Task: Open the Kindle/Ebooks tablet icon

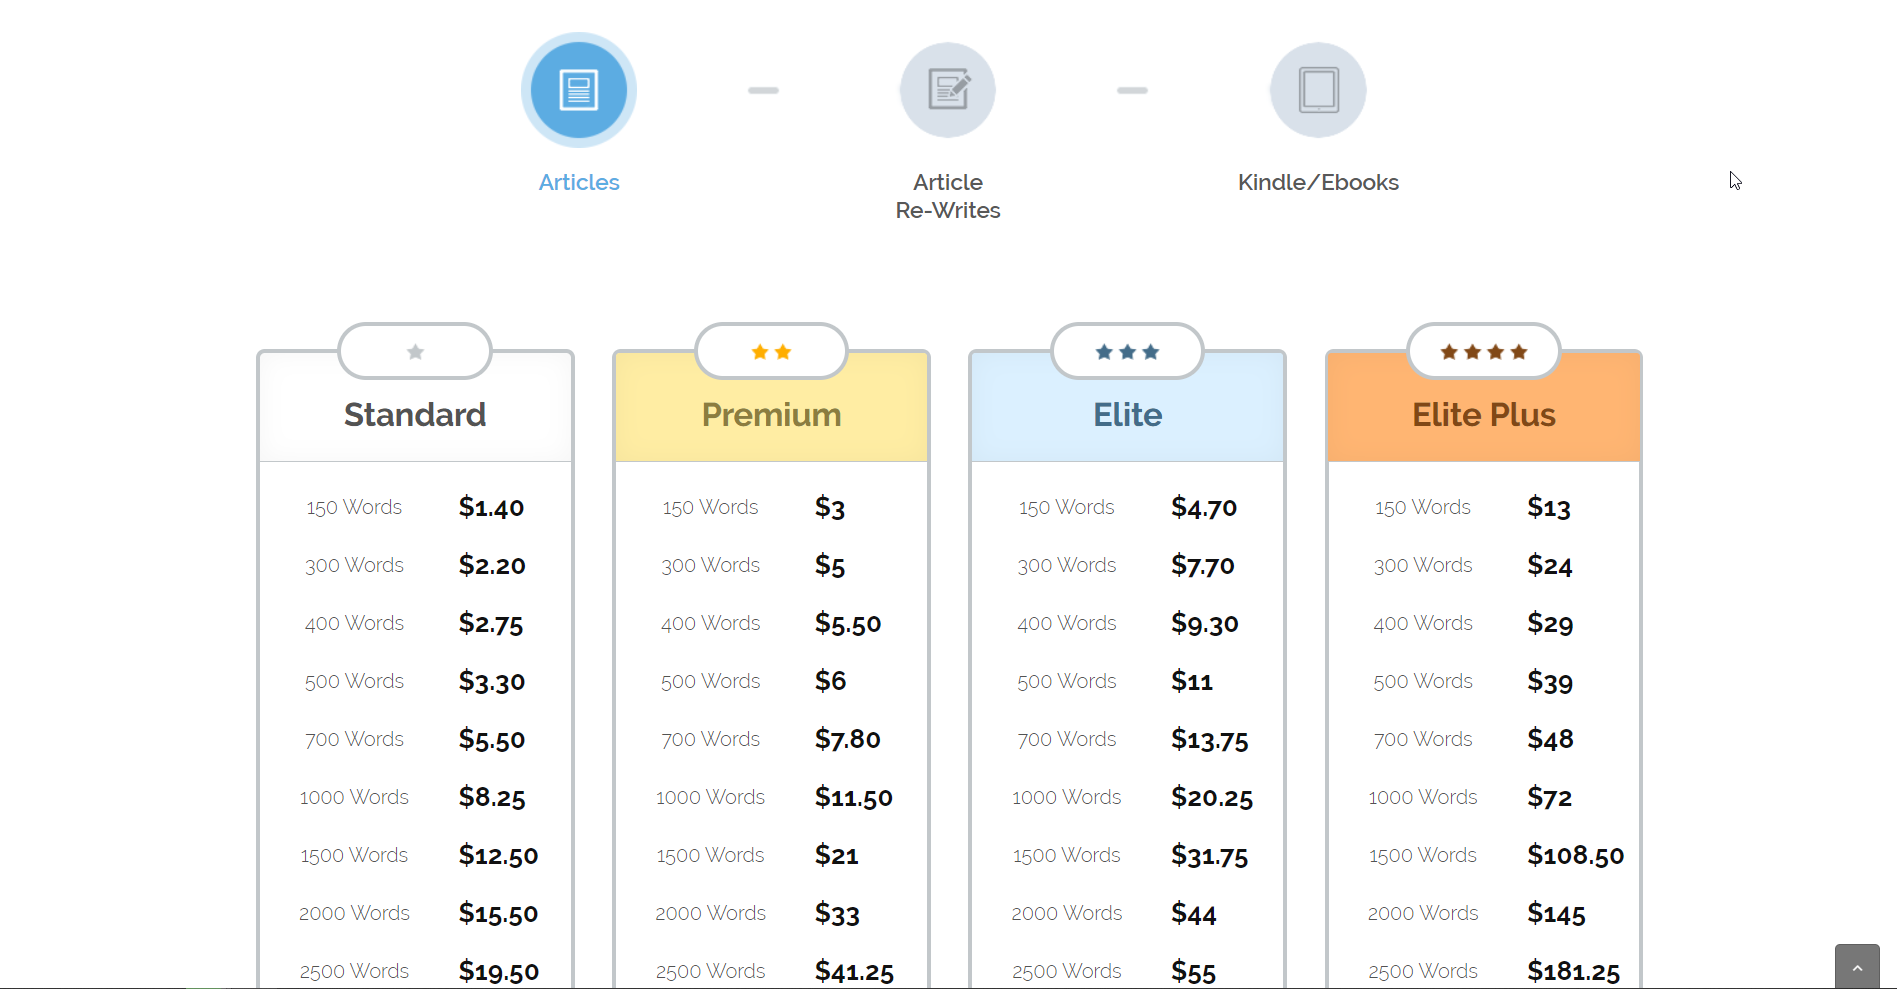Action: point(1317,90)
